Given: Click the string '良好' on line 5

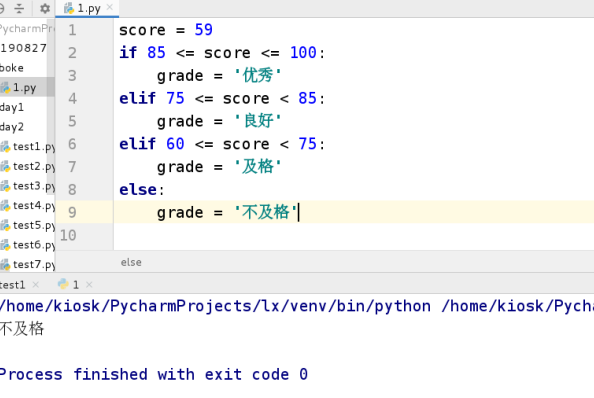Looking at the screenshot, I should coord(258,121).
